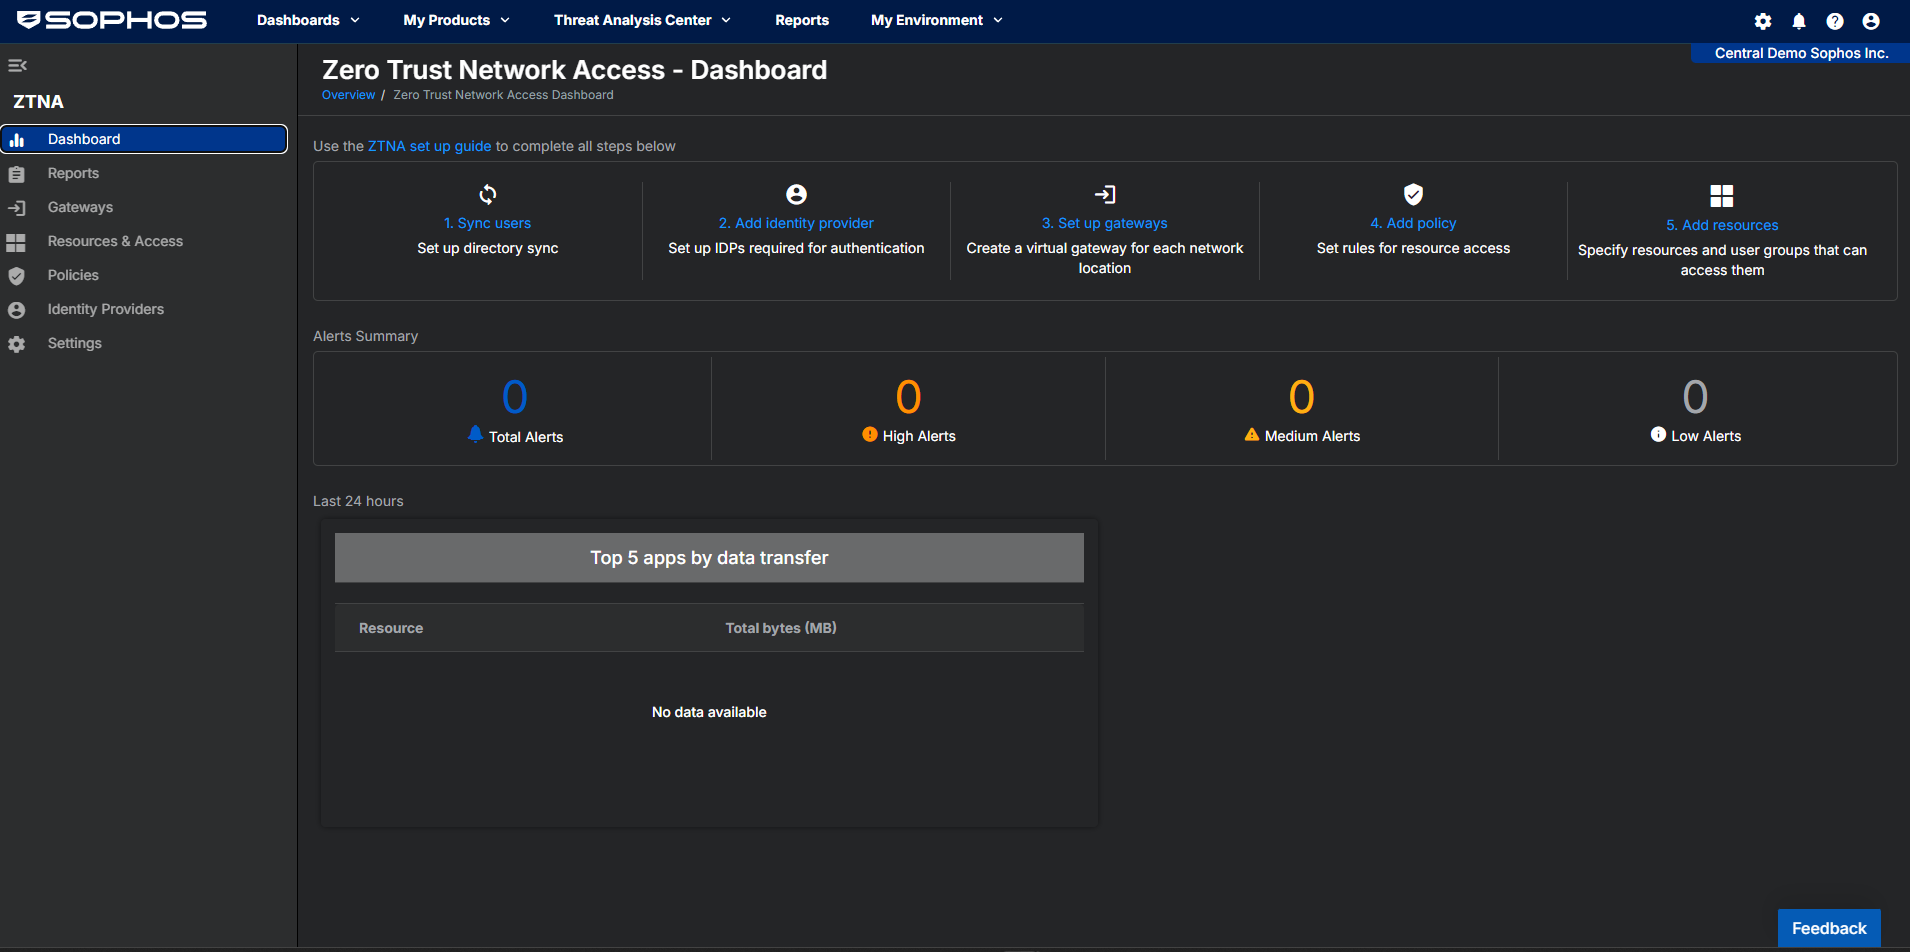Click the '2. Add identity provider' link

point(796,223)
